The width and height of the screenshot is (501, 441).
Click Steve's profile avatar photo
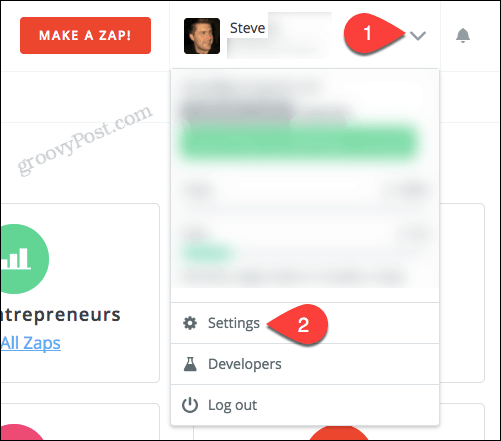pos(202,36)
